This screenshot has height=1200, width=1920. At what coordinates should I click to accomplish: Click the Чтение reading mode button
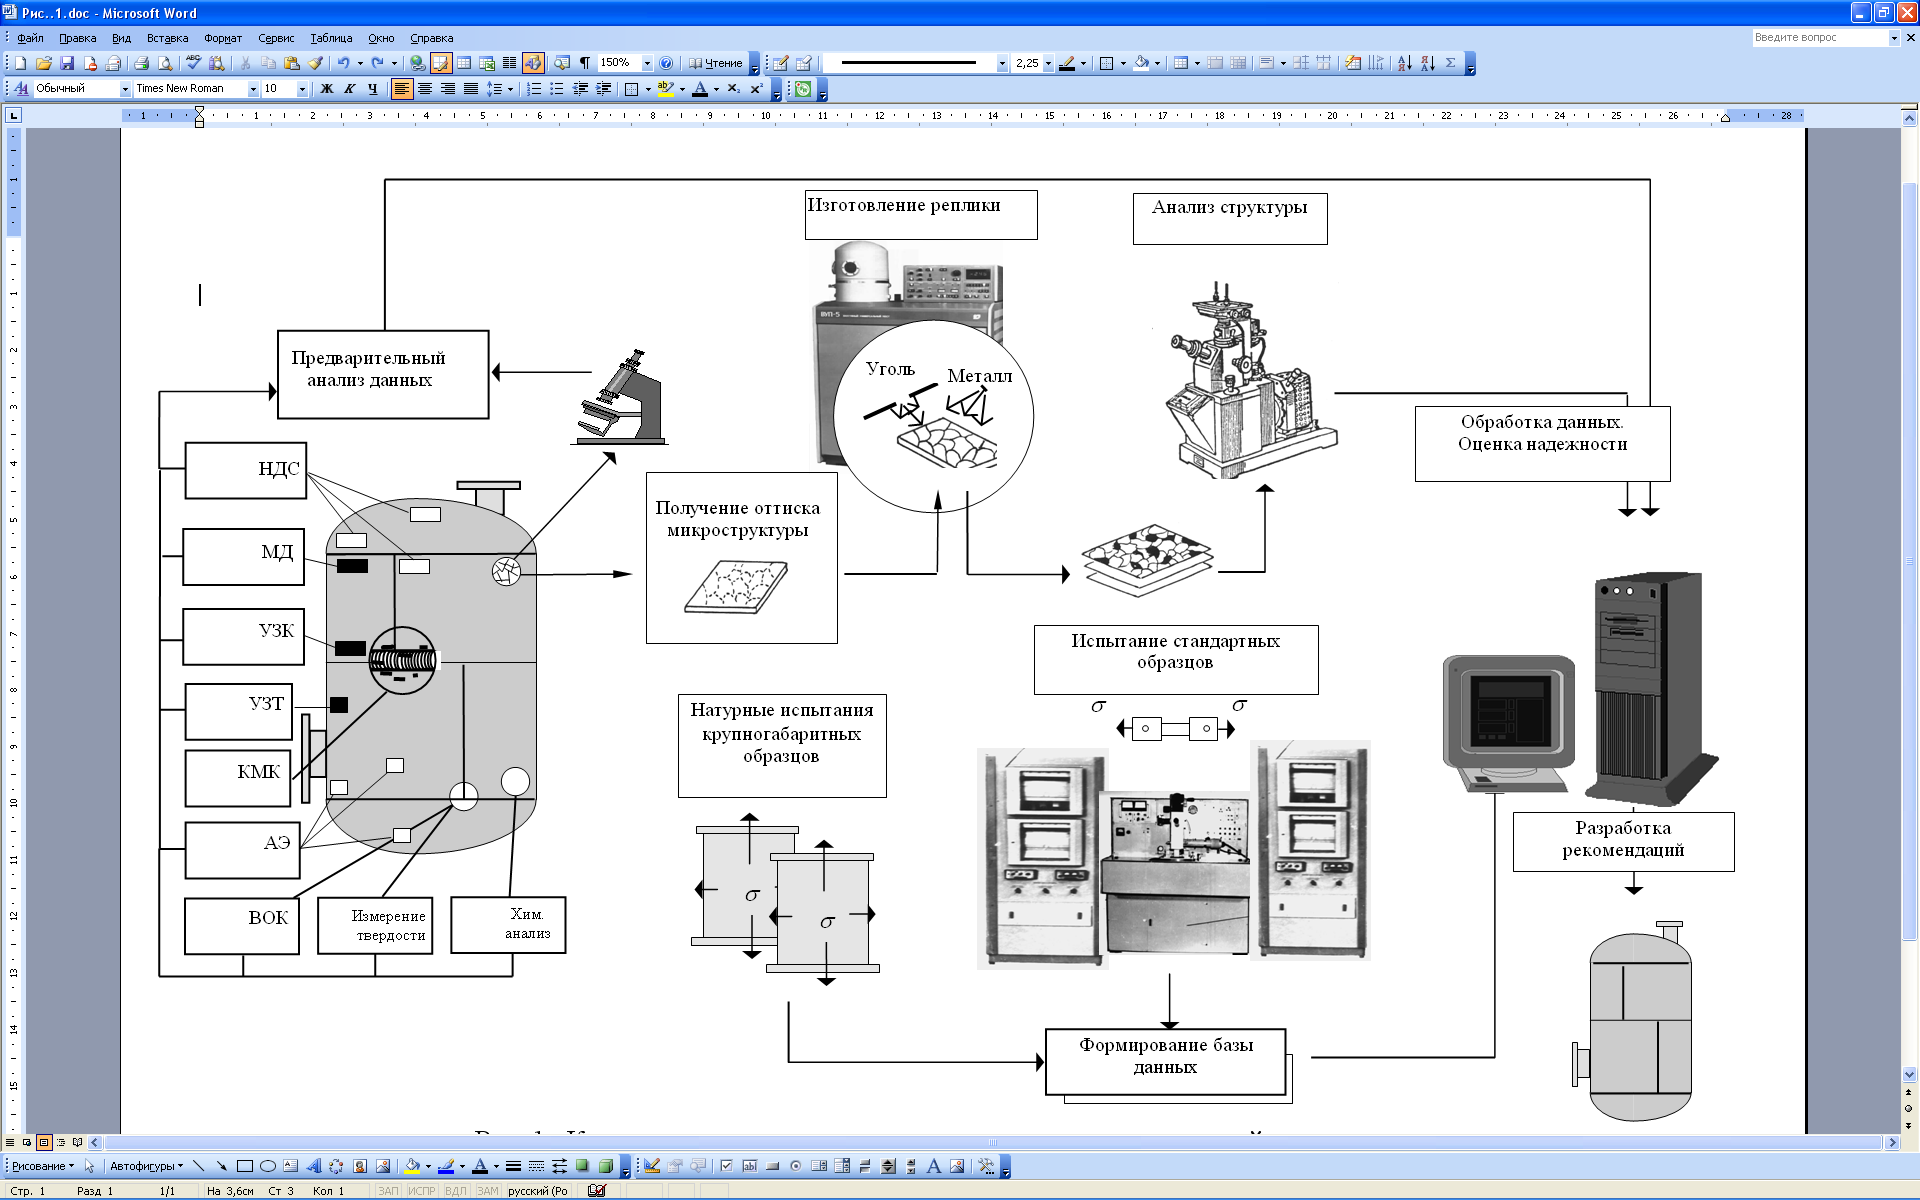point(715,63)
